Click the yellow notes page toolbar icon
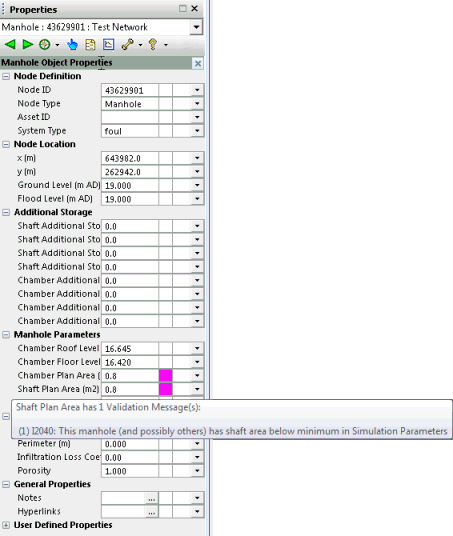The width and height of the screenshot is (453, 536). tap(90, 45)
